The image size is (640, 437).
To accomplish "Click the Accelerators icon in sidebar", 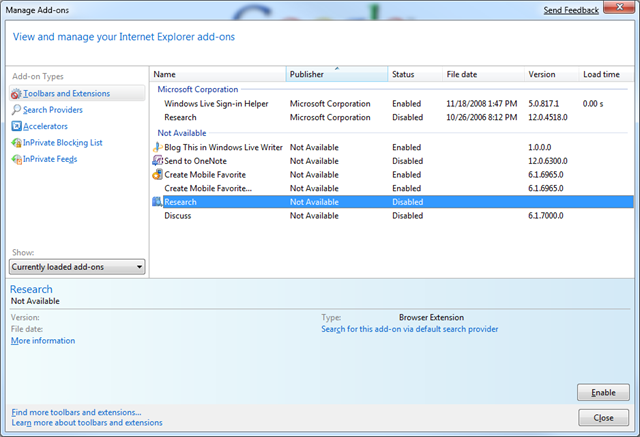I will coord(16,126).
